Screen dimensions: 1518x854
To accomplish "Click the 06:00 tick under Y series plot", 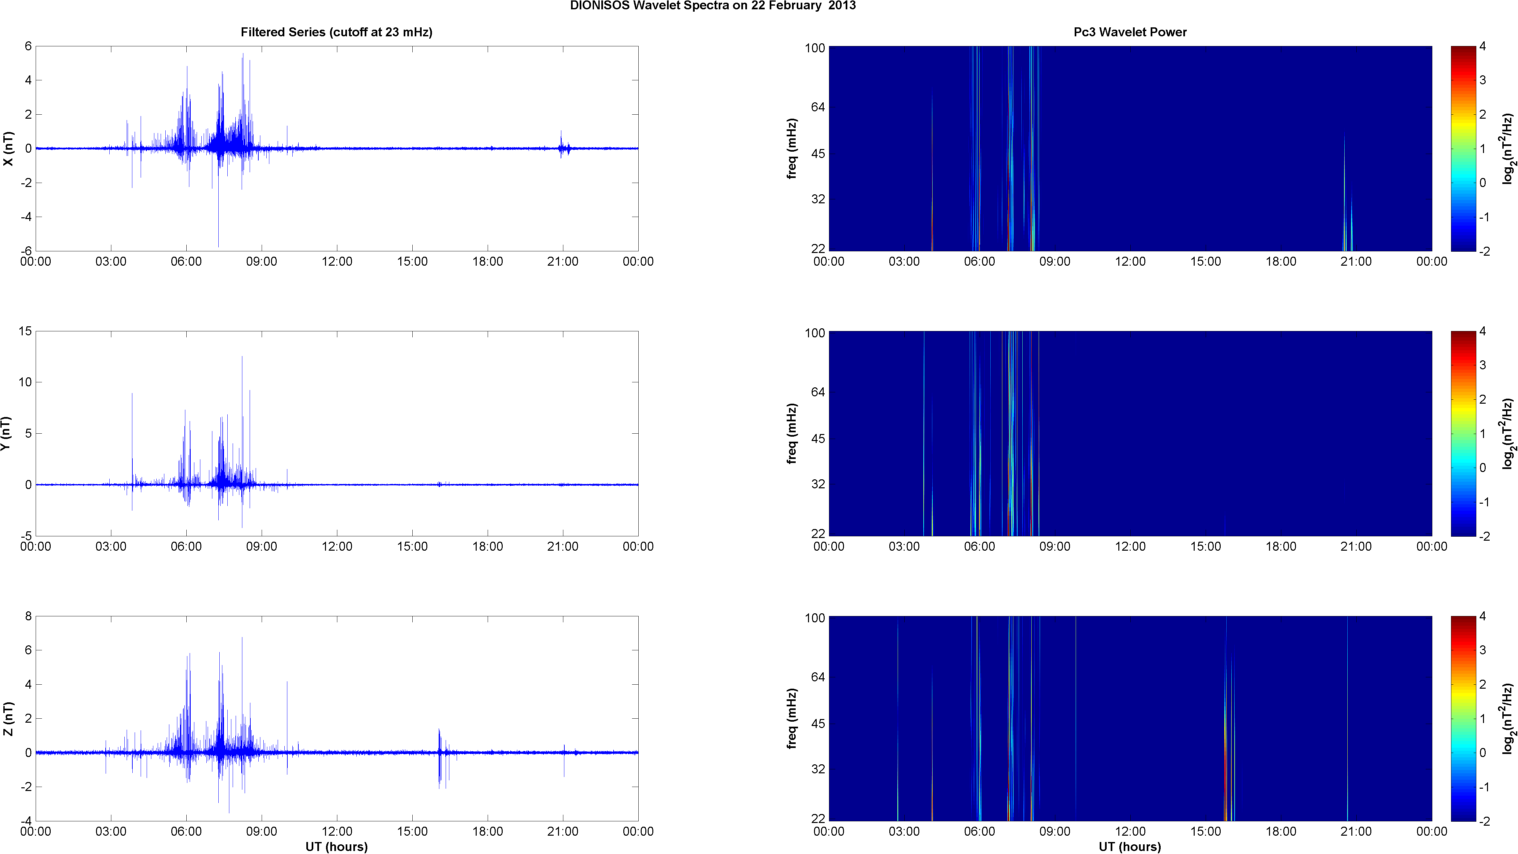I will [x=186, y=546].
